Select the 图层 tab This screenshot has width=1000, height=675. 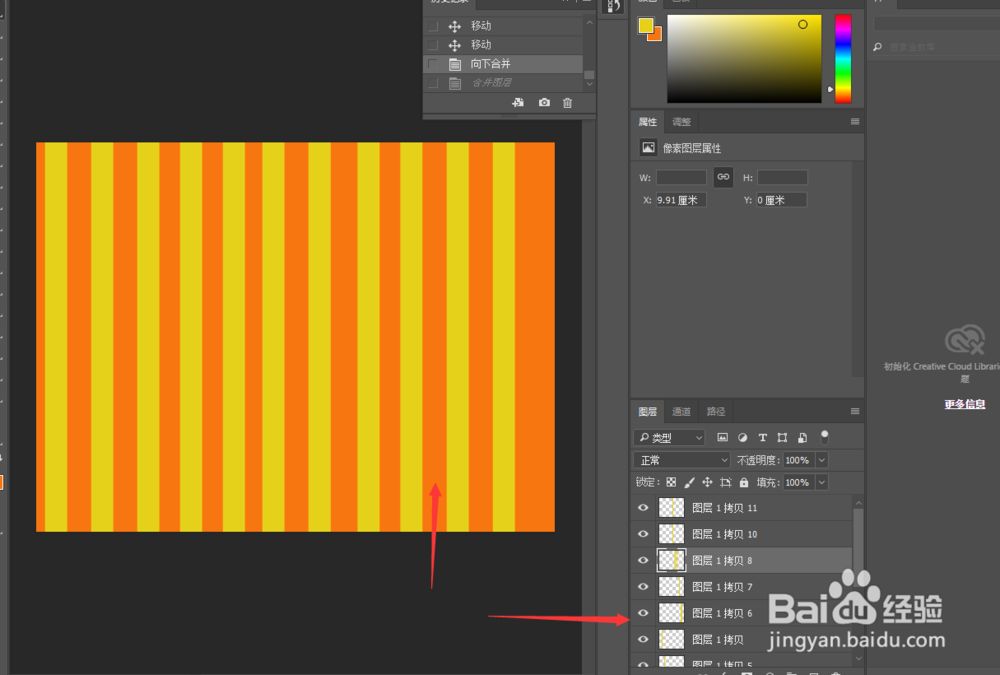click(x=647, y=412)
